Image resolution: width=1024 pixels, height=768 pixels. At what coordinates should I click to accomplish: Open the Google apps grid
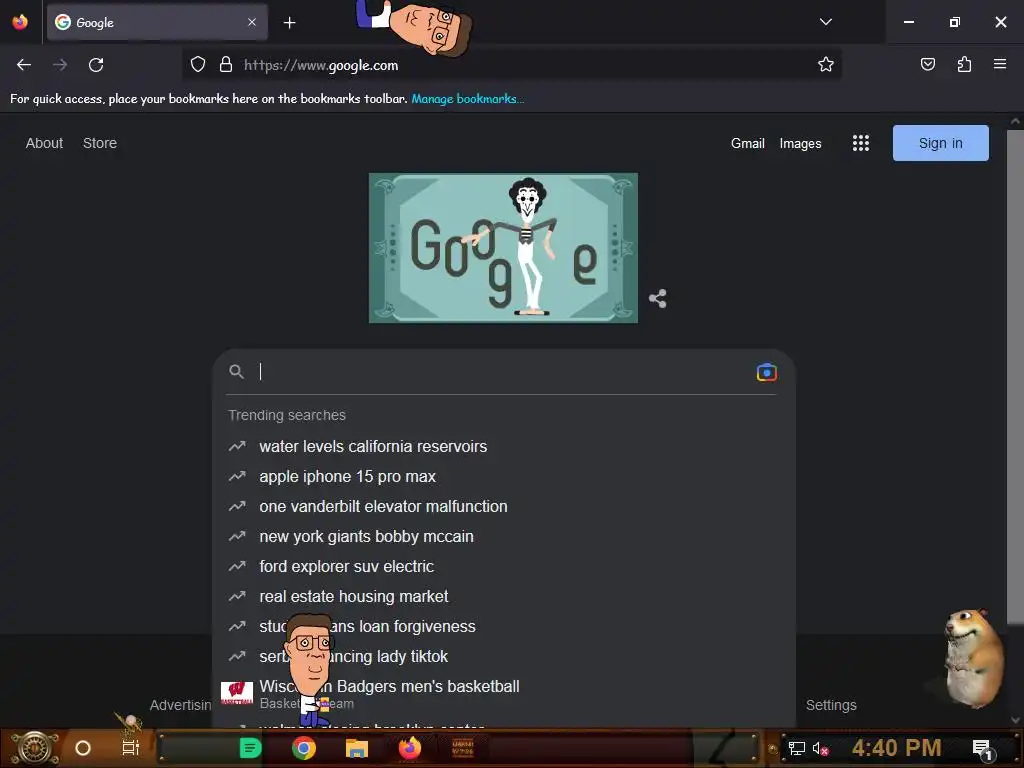(861, 143)
